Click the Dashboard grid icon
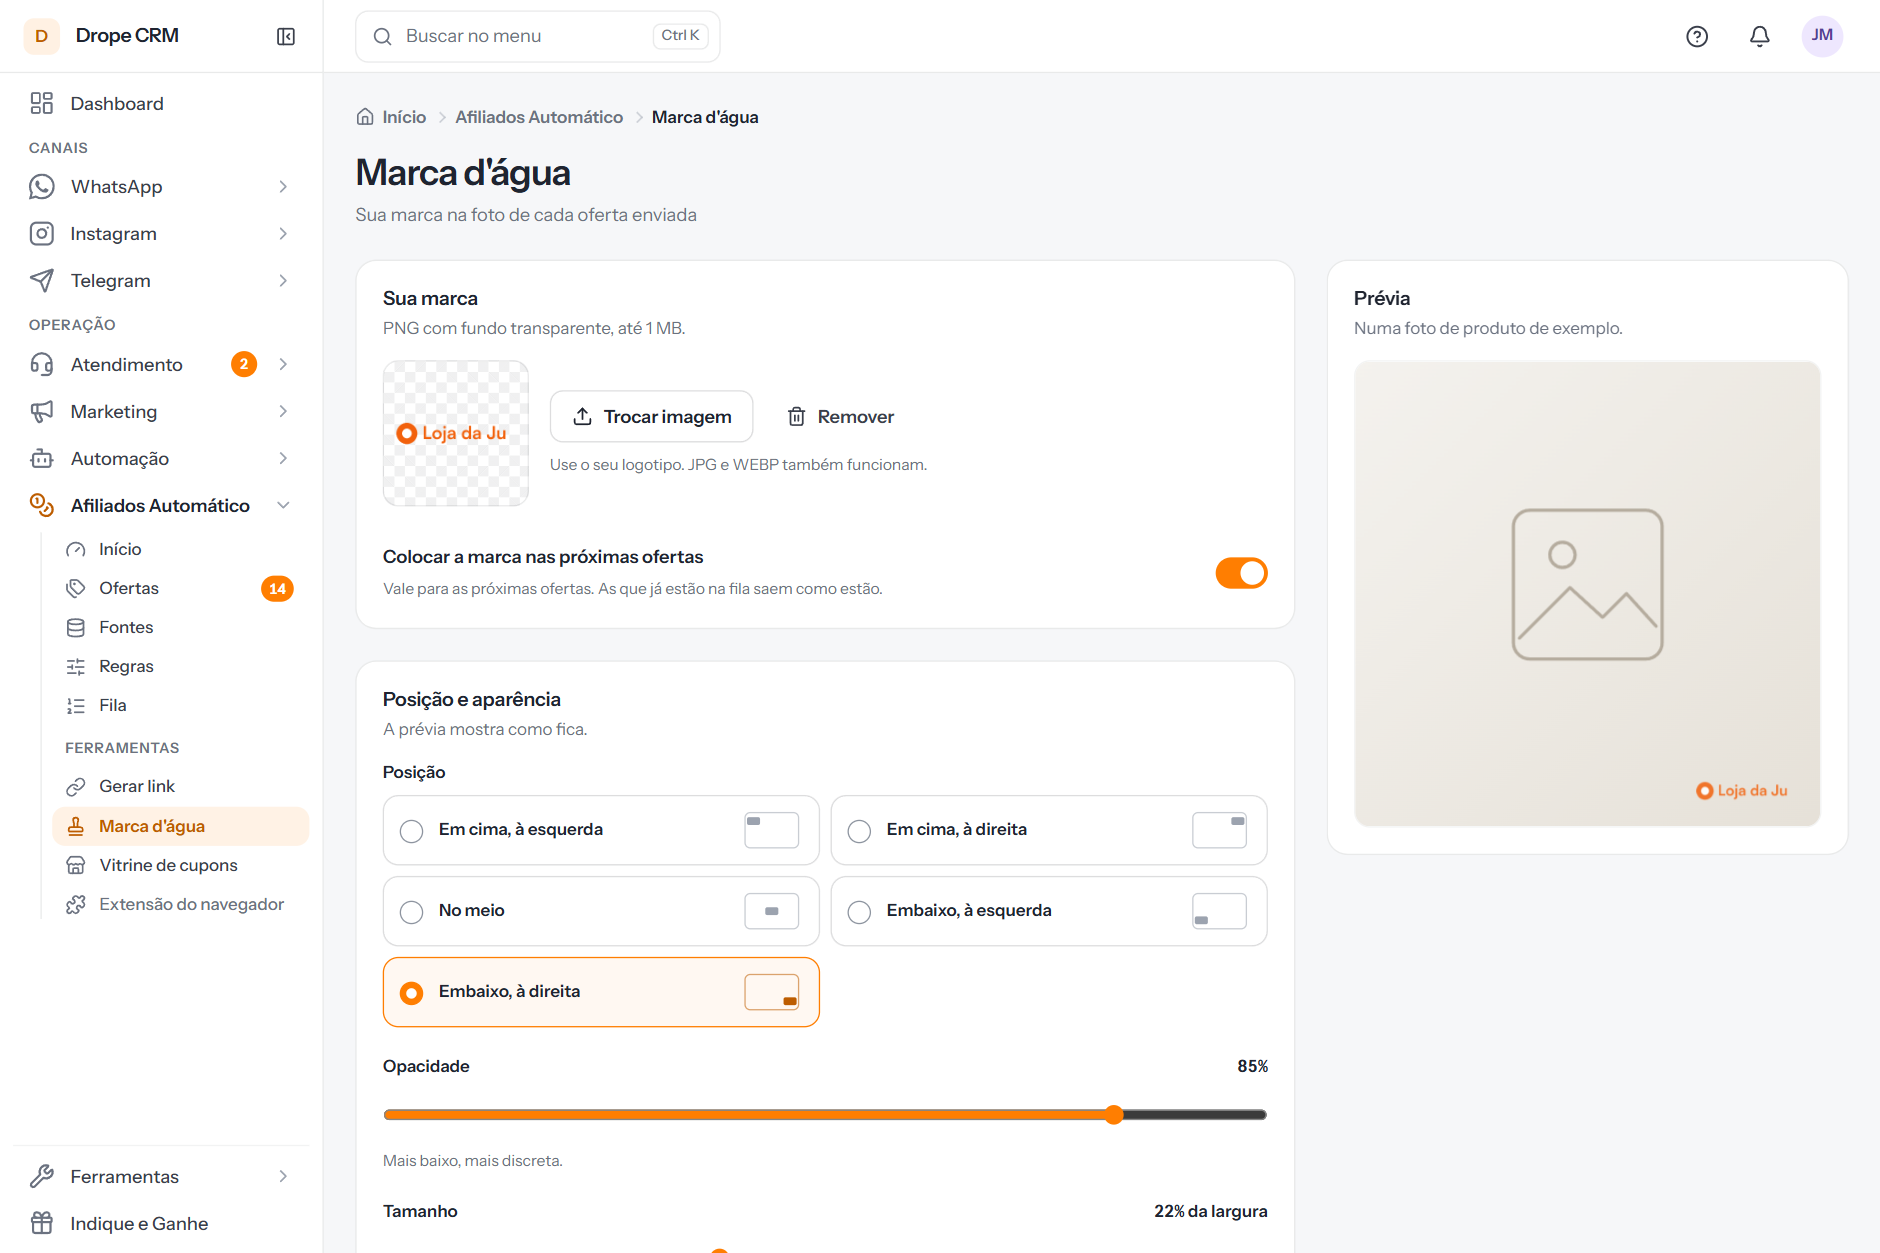Viewport: 1880px width, 1253px height. pyautogui.click(x=41, y=103)
